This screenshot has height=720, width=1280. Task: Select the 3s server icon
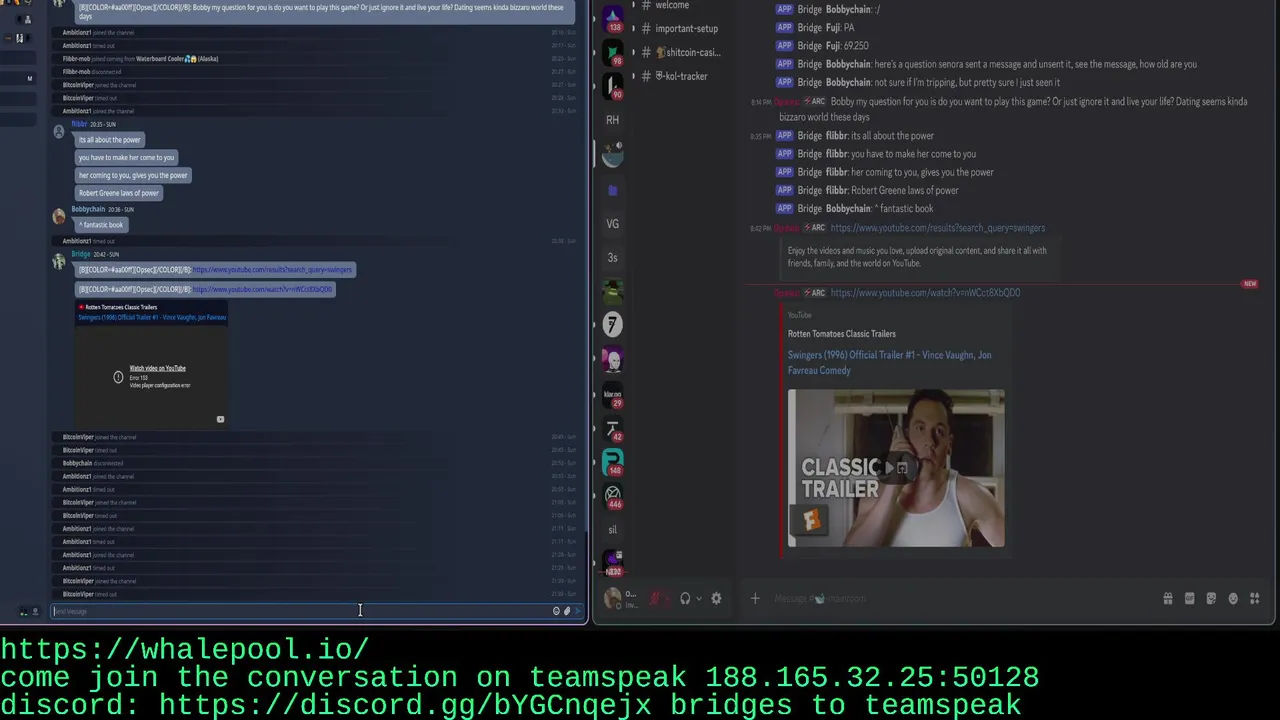point(612,258)
